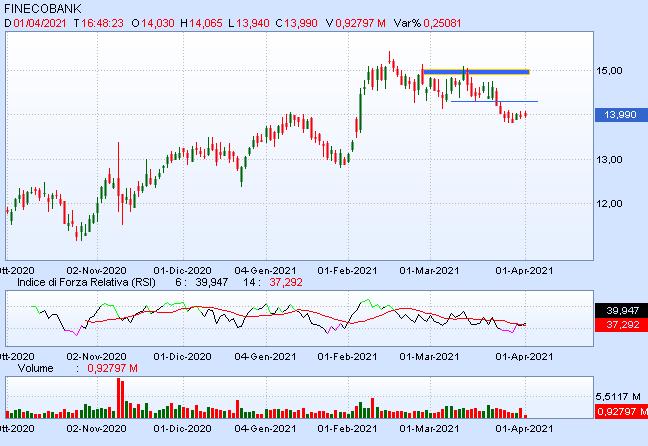The height and width of the screenshot is (446, 648).
Task: Click the 01-Apr-2021 label under price chart
Action: 524,271
